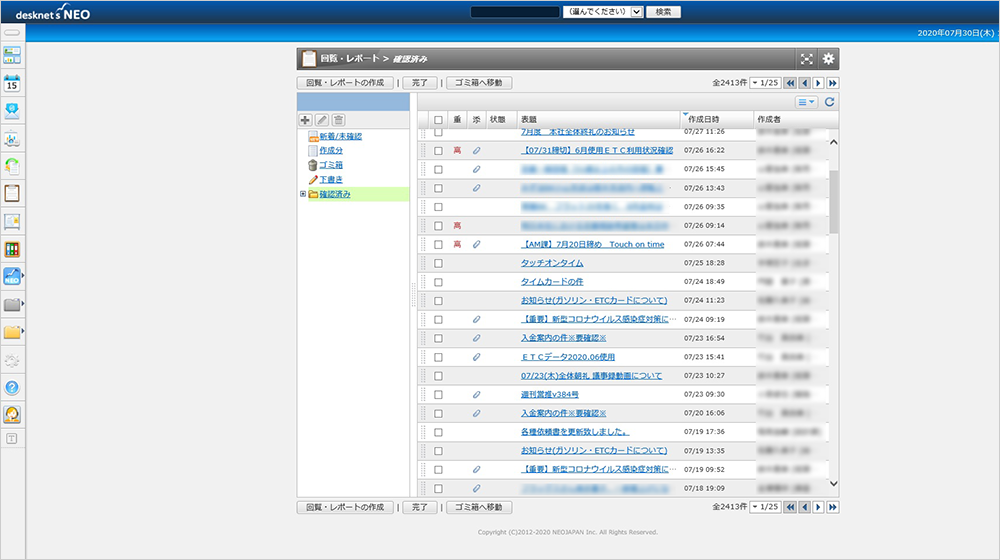Viewport: 1000px width, 560px height.
Task: Open the calendar icon in left sidebar
Action: pos(13,83)
